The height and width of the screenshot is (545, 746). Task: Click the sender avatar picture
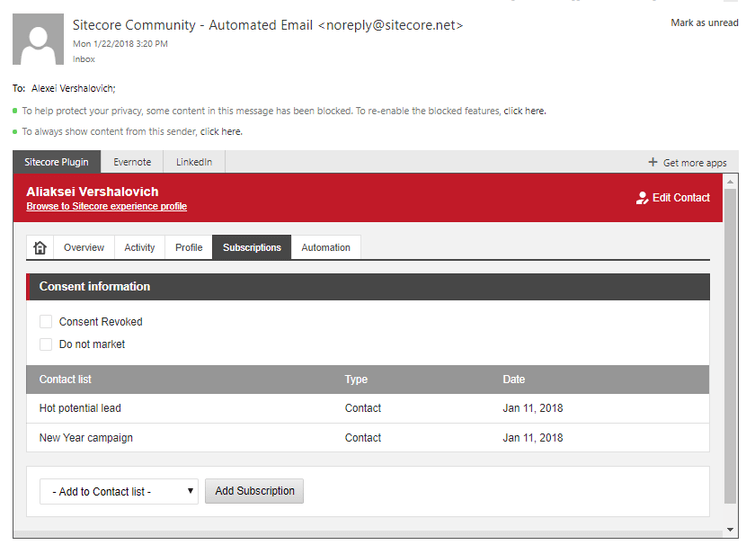coord(38,39)
